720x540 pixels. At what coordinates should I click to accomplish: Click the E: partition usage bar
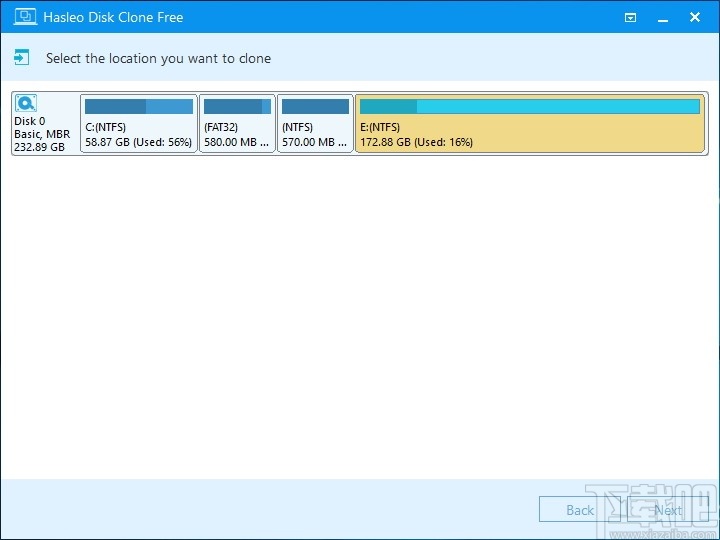(530, 107)
